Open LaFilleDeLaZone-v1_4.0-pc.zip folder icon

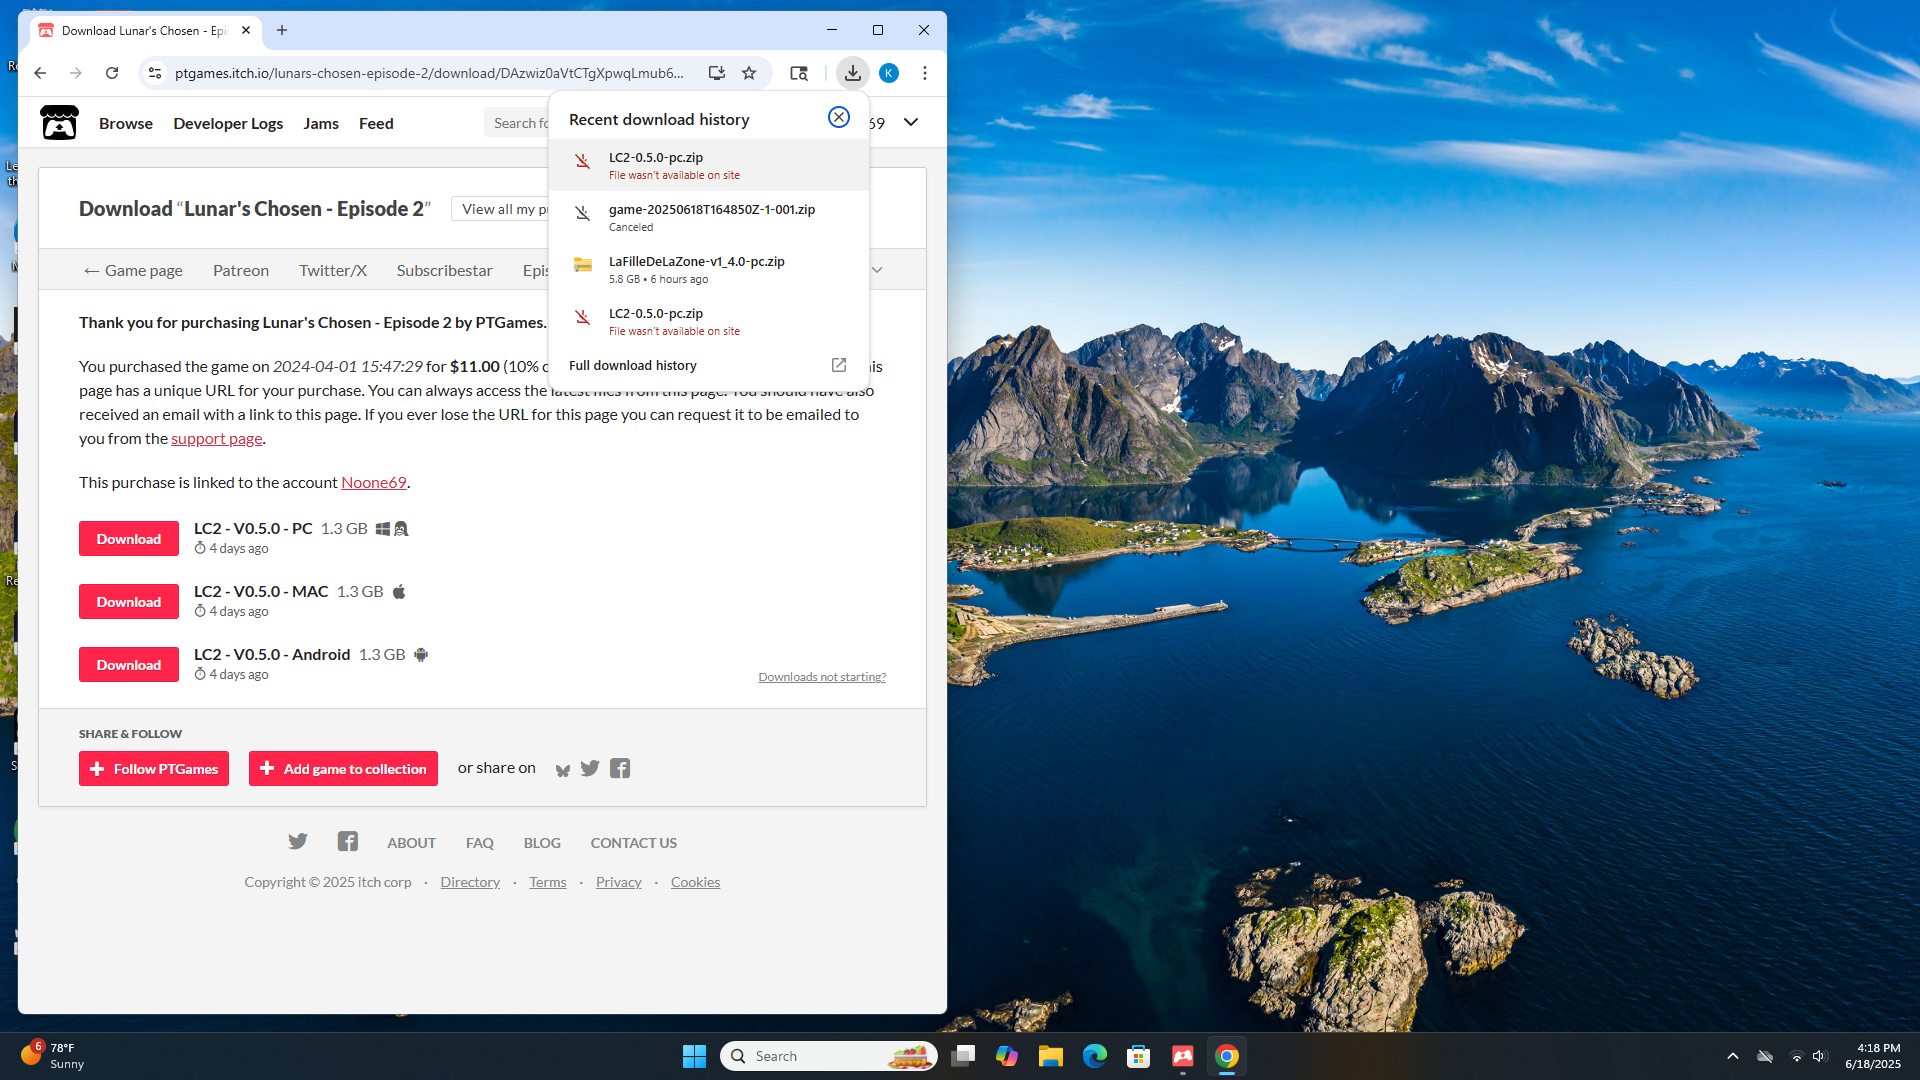point(583,265)
